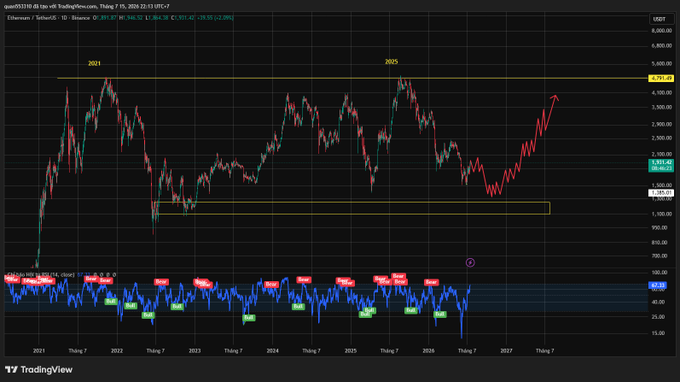
Task: Click the blue RSI value label 67.33
Action: (658, 285)
